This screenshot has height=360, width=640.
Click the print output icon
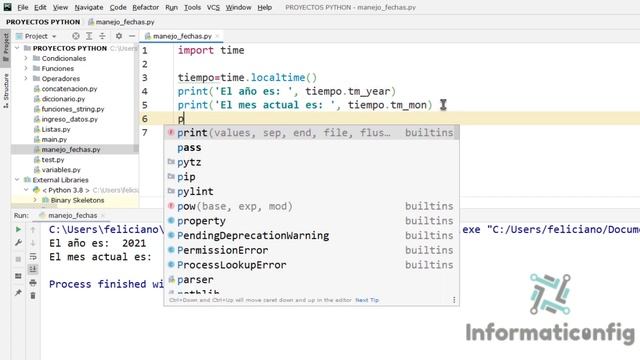[x=33, y=282]
